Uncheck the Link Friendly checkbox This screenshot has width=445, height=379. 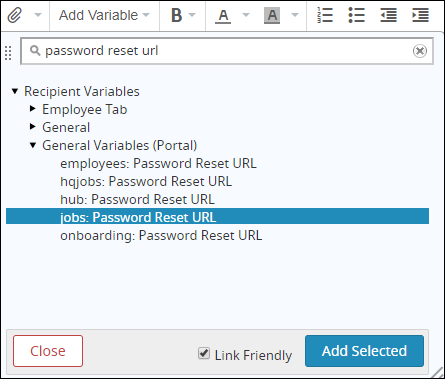coord(204,353)
